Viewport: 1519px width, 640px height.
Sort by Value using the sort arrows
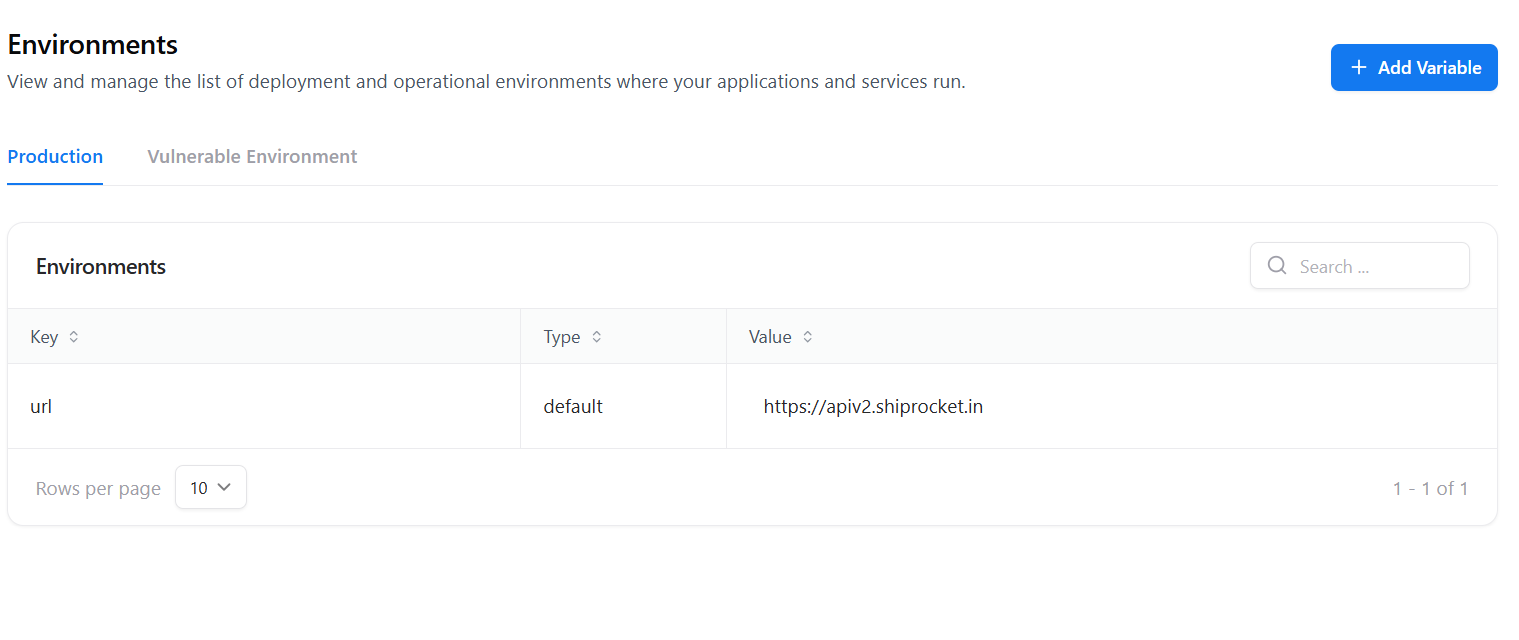click(x=807, y=337)
